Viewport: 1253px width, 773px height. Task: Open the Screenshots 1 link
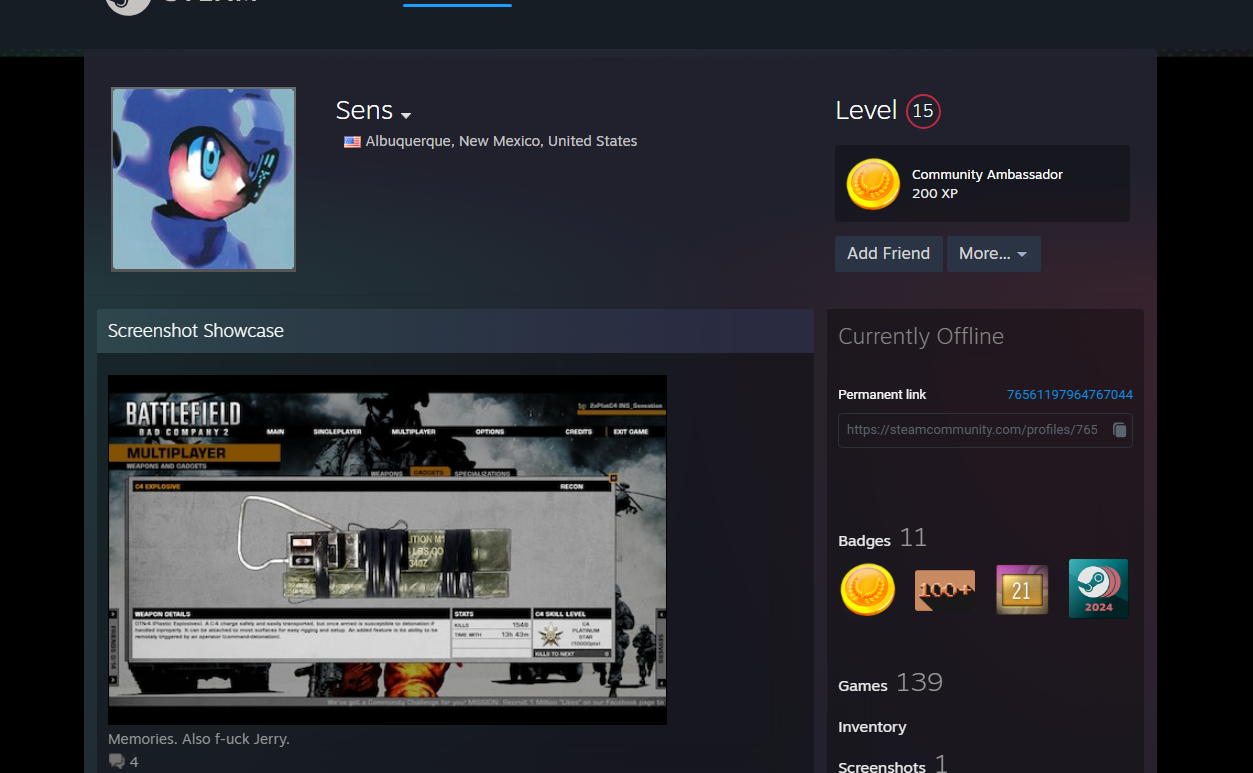tap(893, 764)
